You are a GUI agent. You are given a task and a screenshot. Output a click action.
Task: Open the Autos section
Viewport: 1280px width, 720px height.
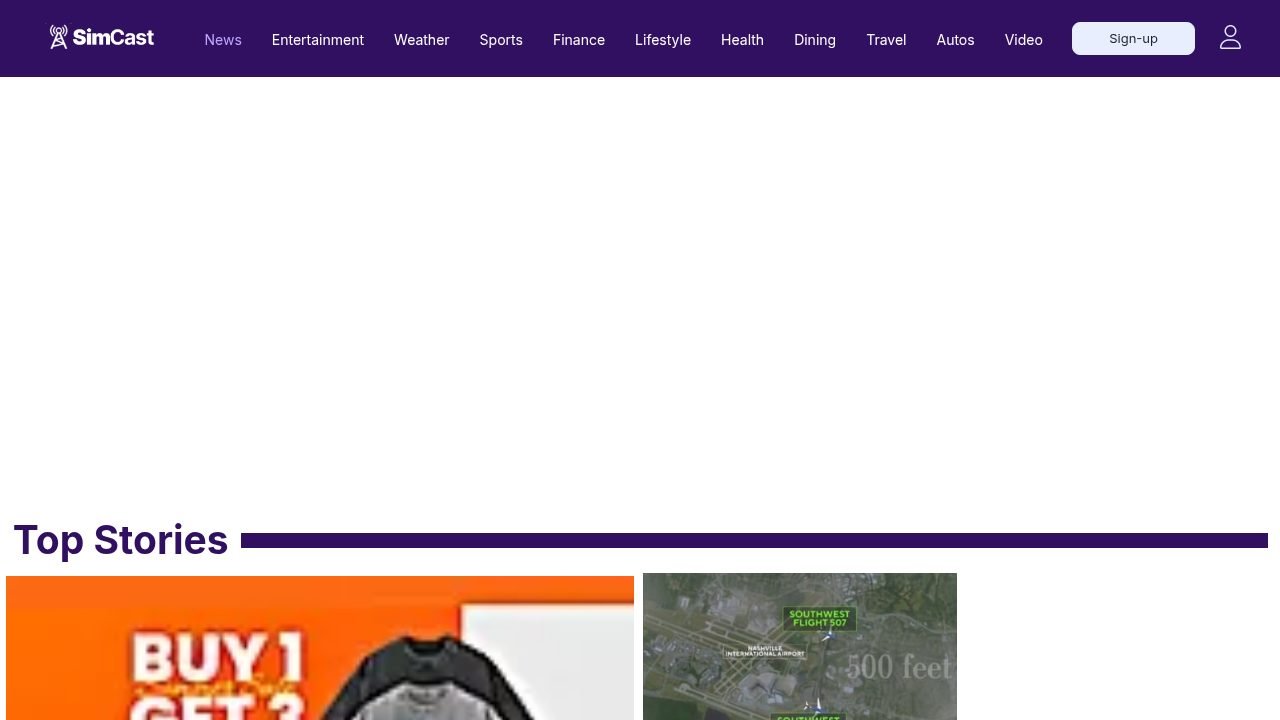956,40
